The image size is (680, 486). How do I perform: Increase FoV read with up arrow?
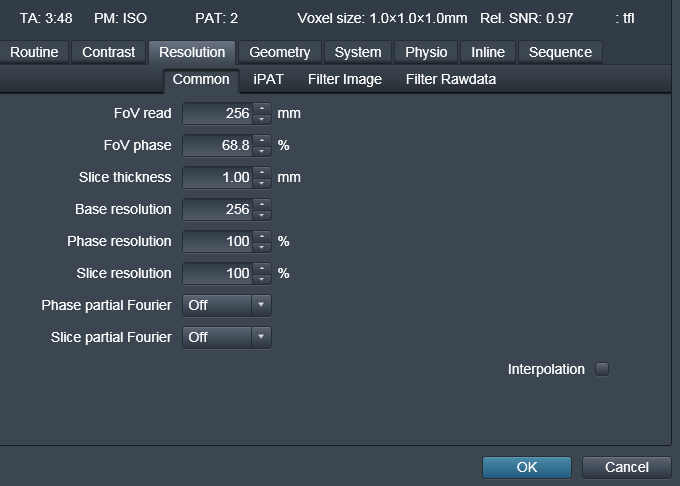coord(262,108)
